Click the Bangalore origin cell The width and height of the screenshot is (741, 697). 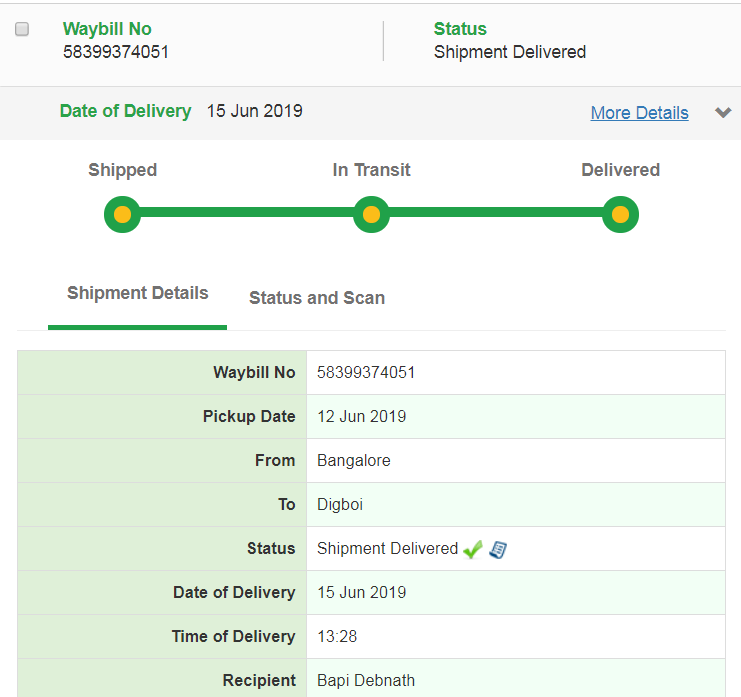coord(354,461)
